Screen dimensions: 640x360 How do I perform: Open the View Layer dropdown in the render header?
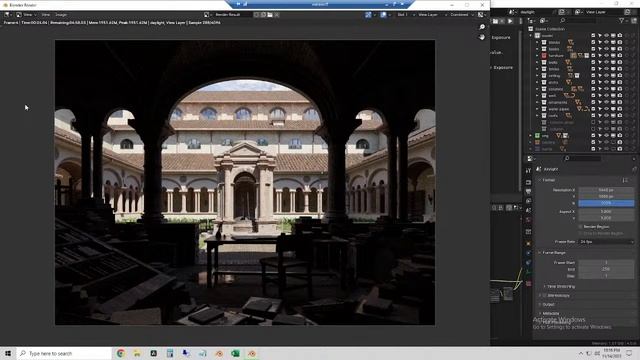pyautogui.click(x=432, y=15)
